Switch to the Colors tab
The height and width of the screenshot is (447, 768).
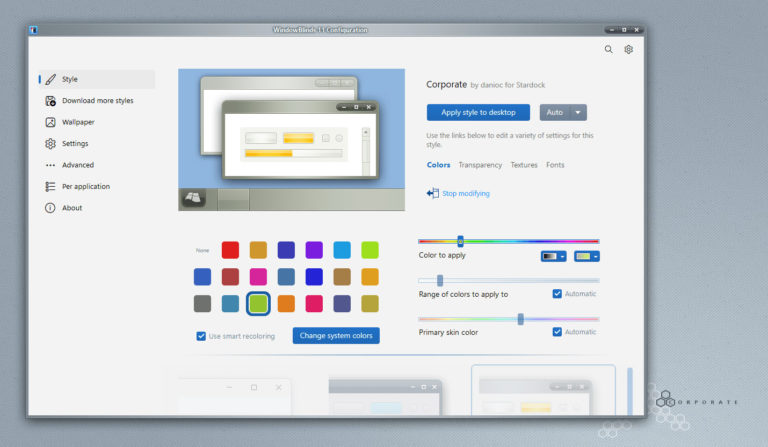(x=438, y=165)
